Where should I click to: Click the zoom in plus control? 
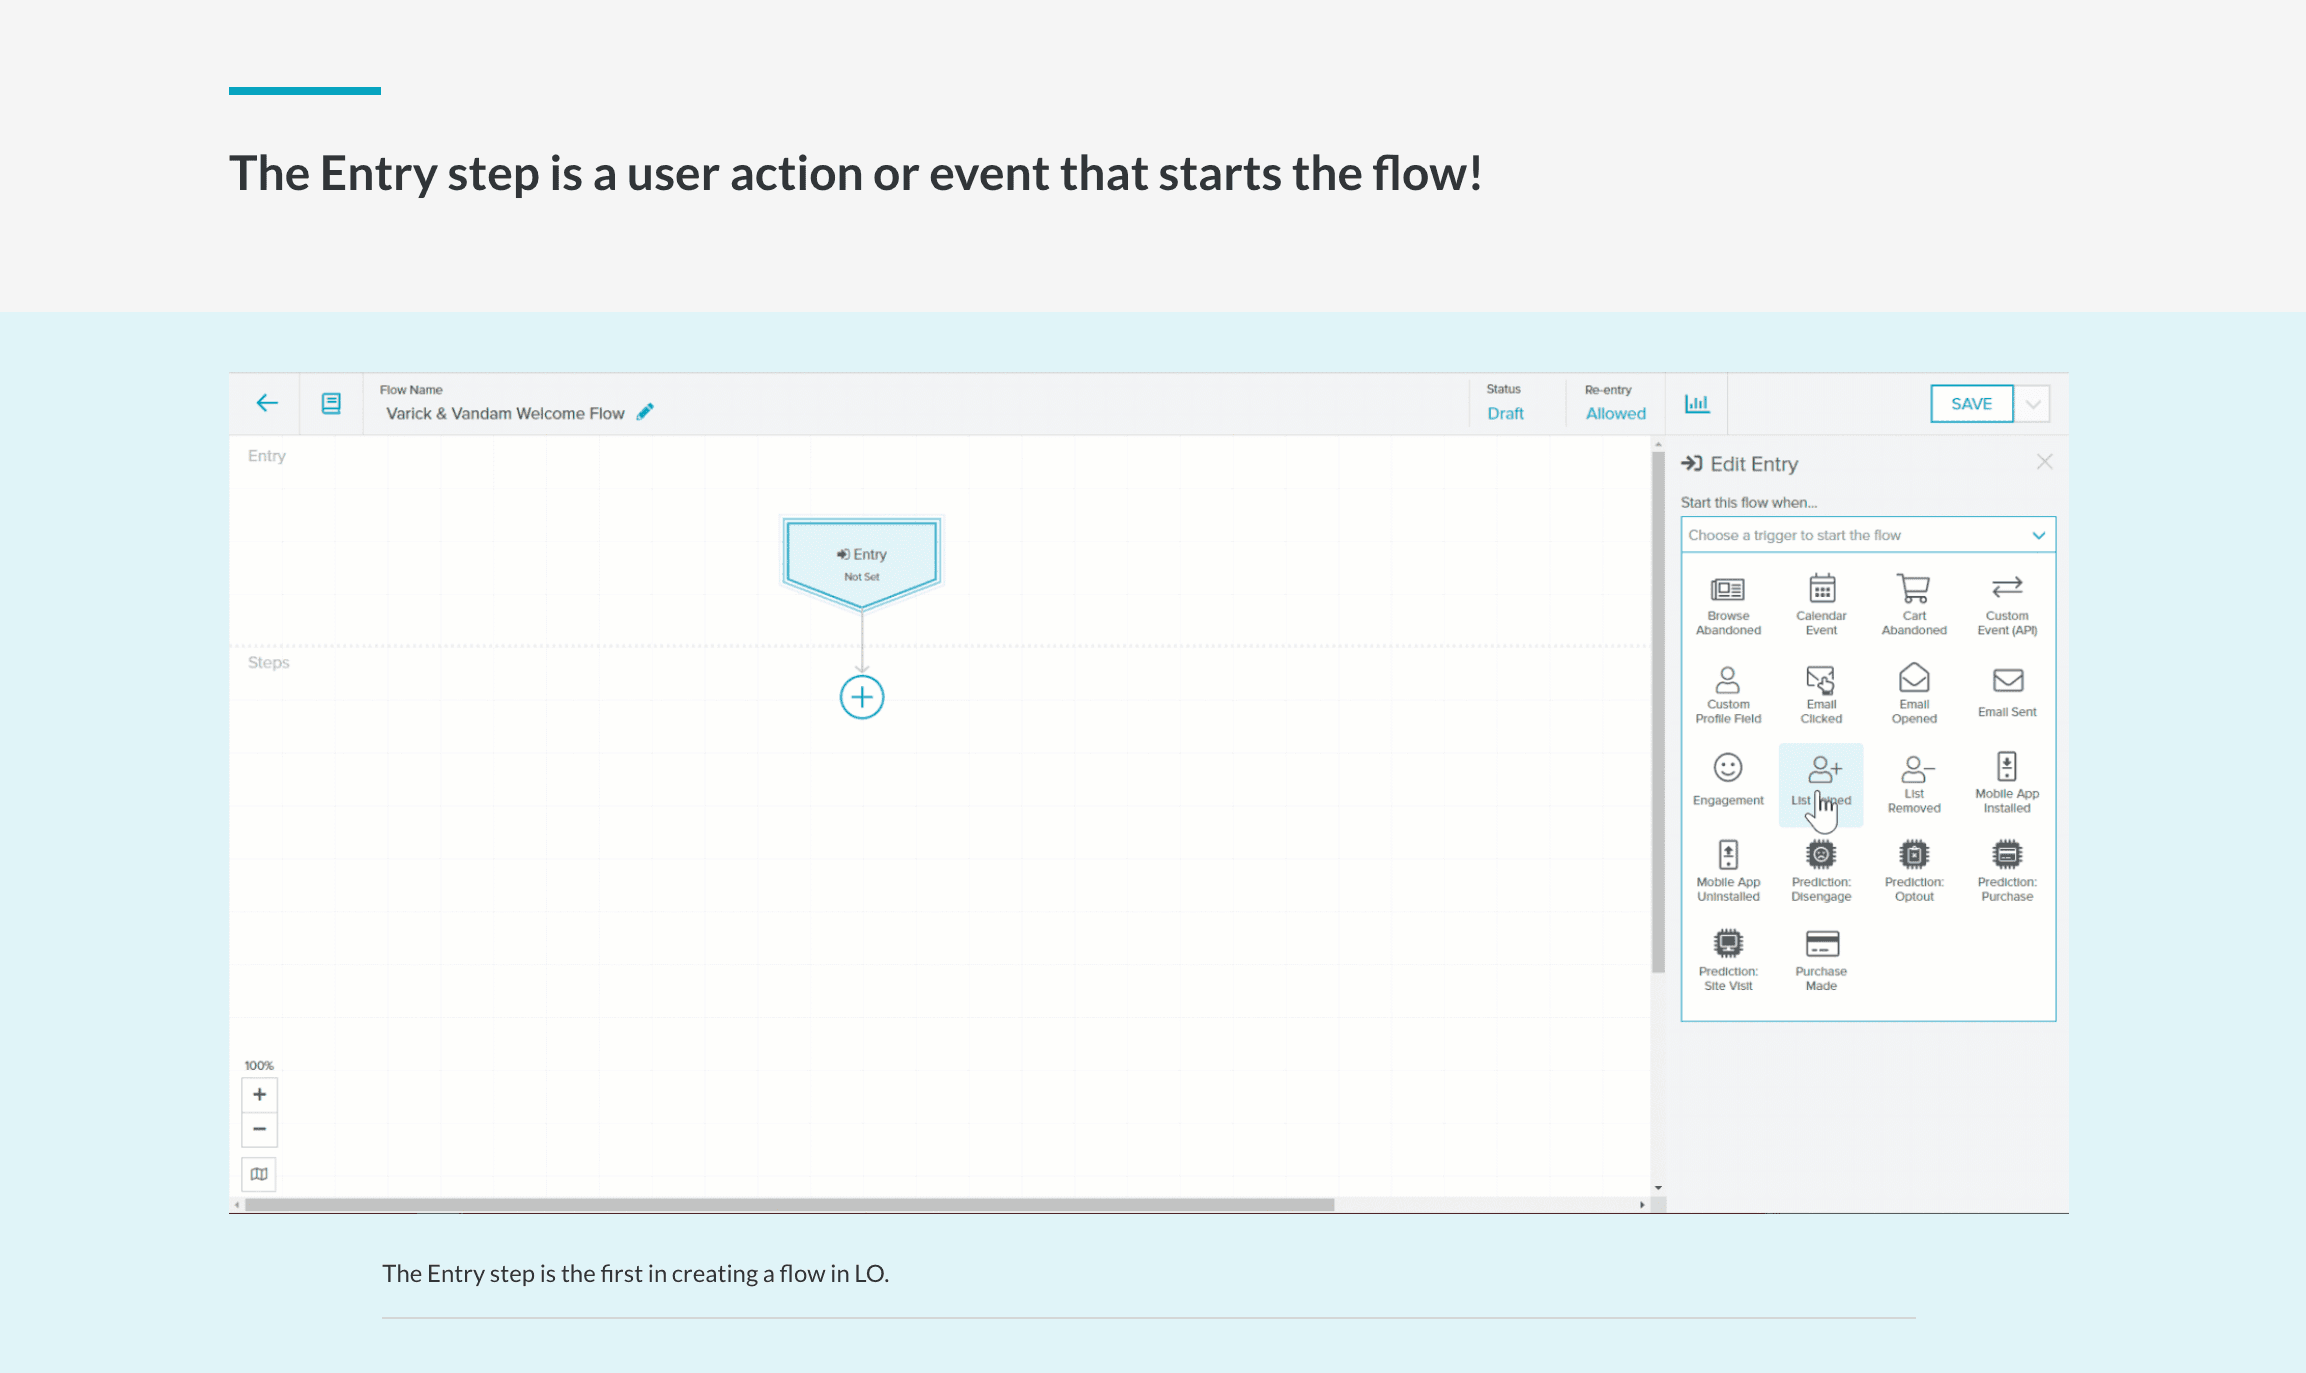pos(259,1094)
